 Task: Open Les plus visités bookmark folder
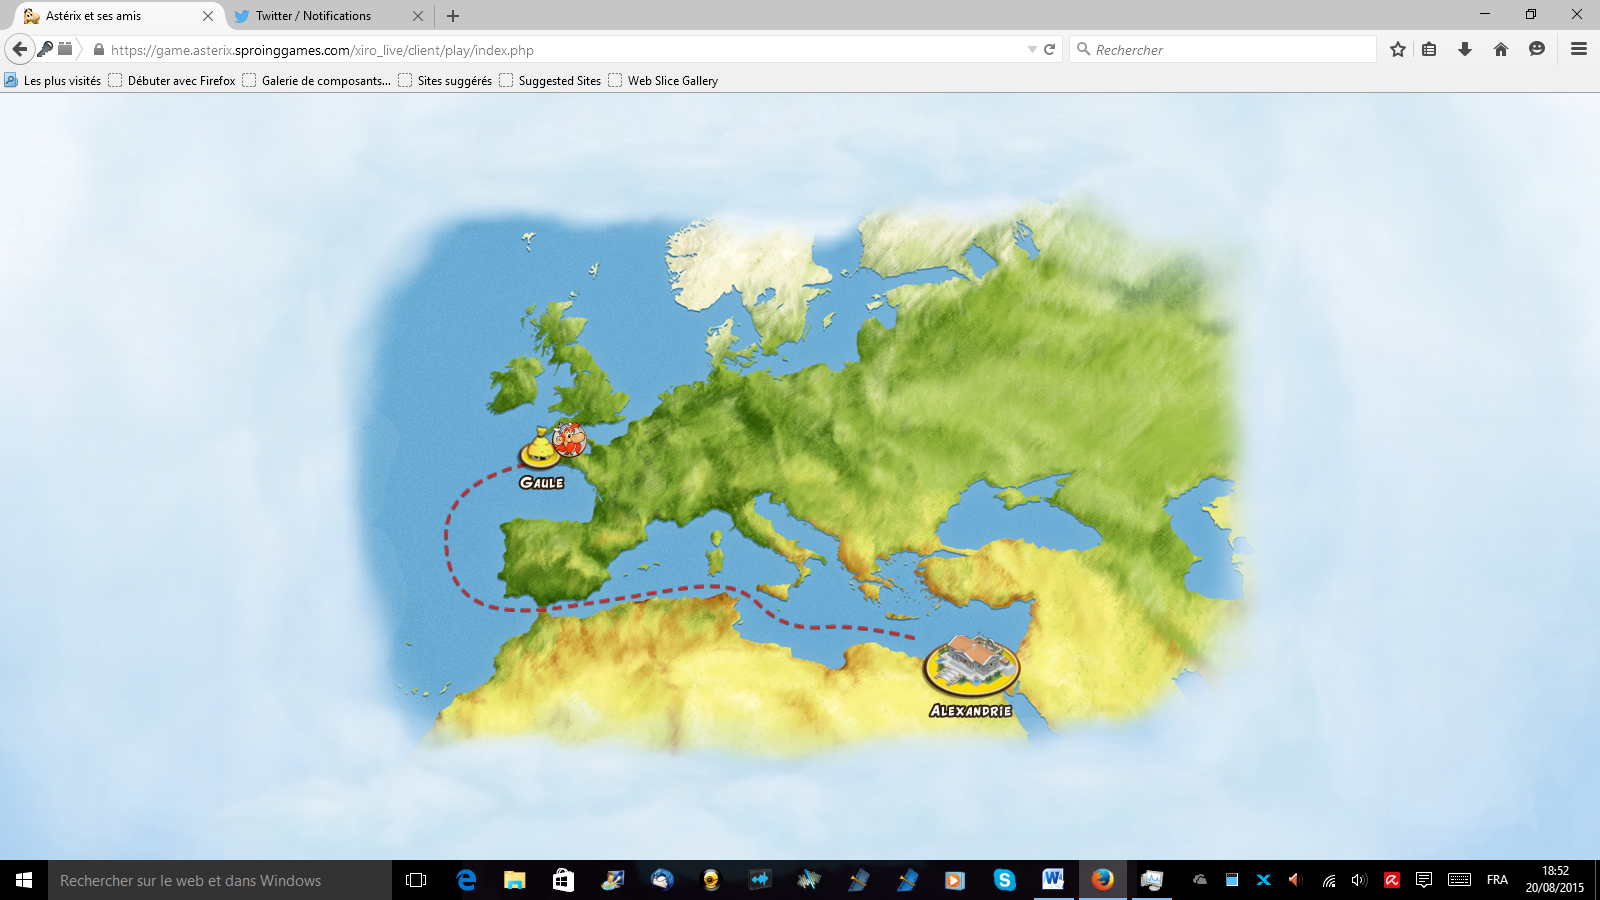(x=53, y=81)
